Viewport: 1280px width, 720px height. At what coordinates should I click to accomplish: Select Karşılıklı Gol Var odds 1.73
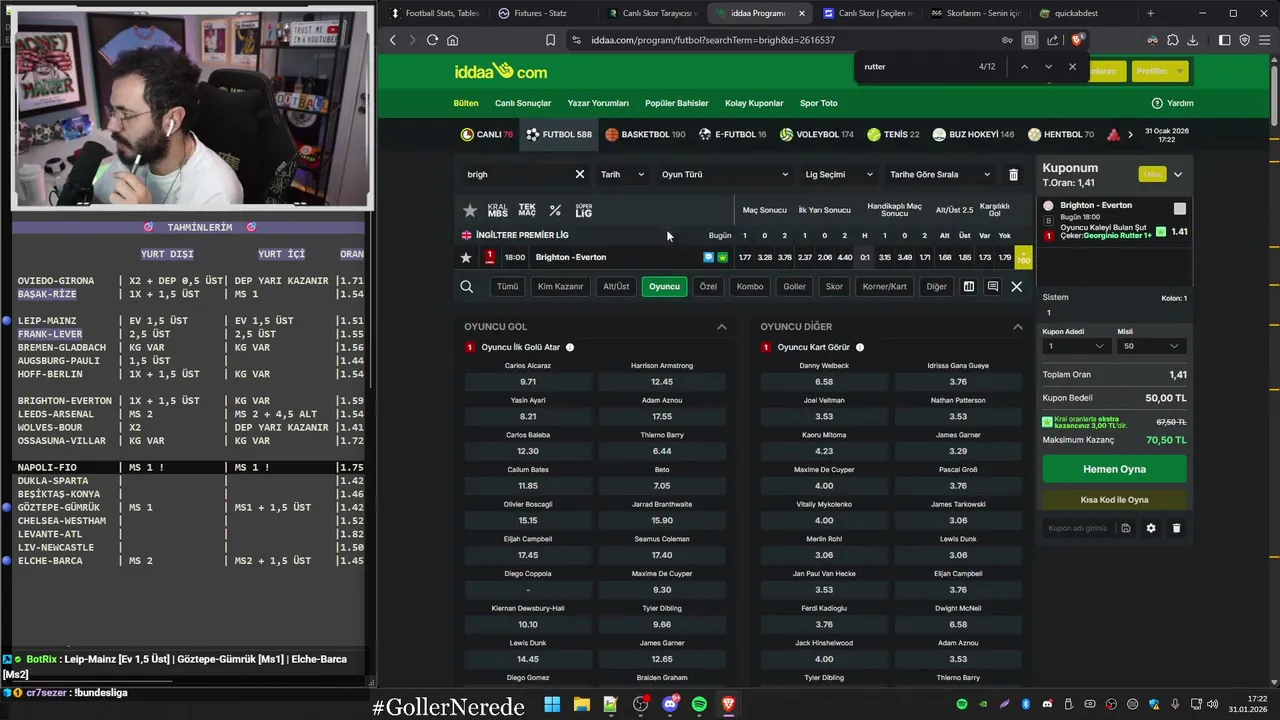[x=985, y=258]
